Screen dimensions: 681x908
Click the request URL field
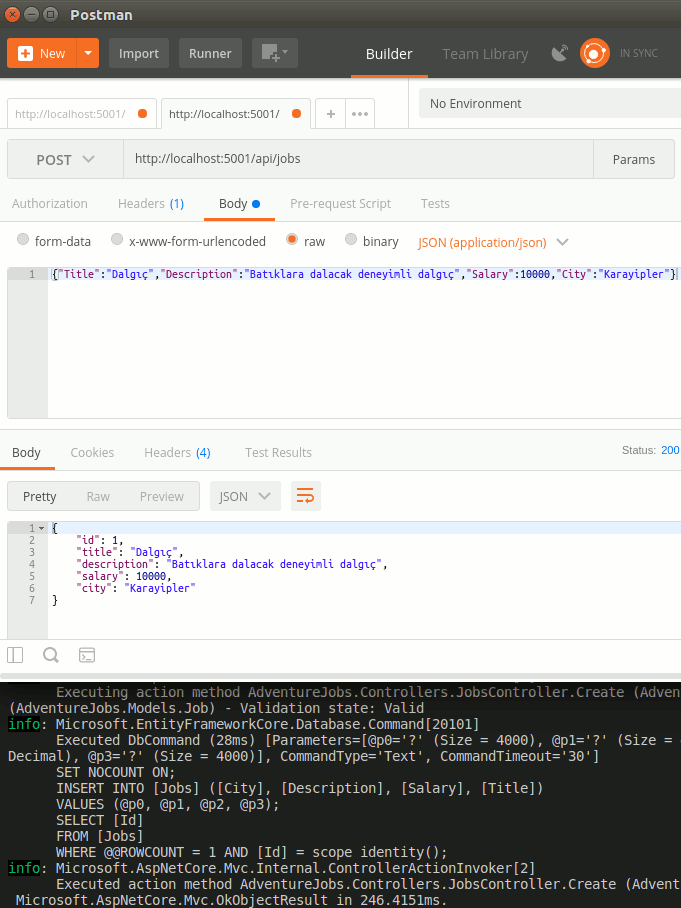[358, 159]
